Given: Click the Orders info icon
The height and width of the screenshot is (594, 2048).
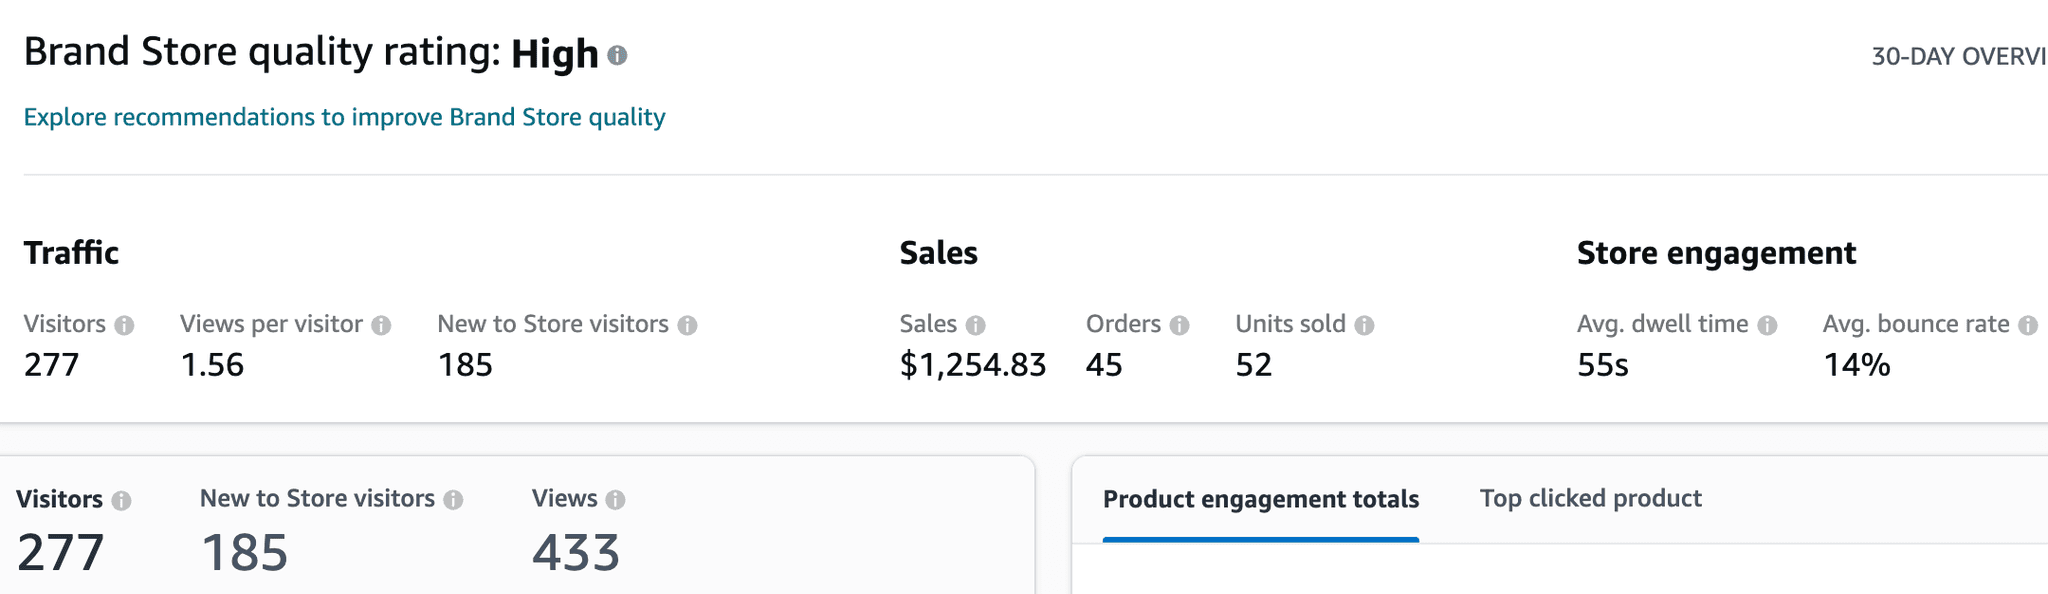Looking at the screenshot, I should pos(1178,324).
